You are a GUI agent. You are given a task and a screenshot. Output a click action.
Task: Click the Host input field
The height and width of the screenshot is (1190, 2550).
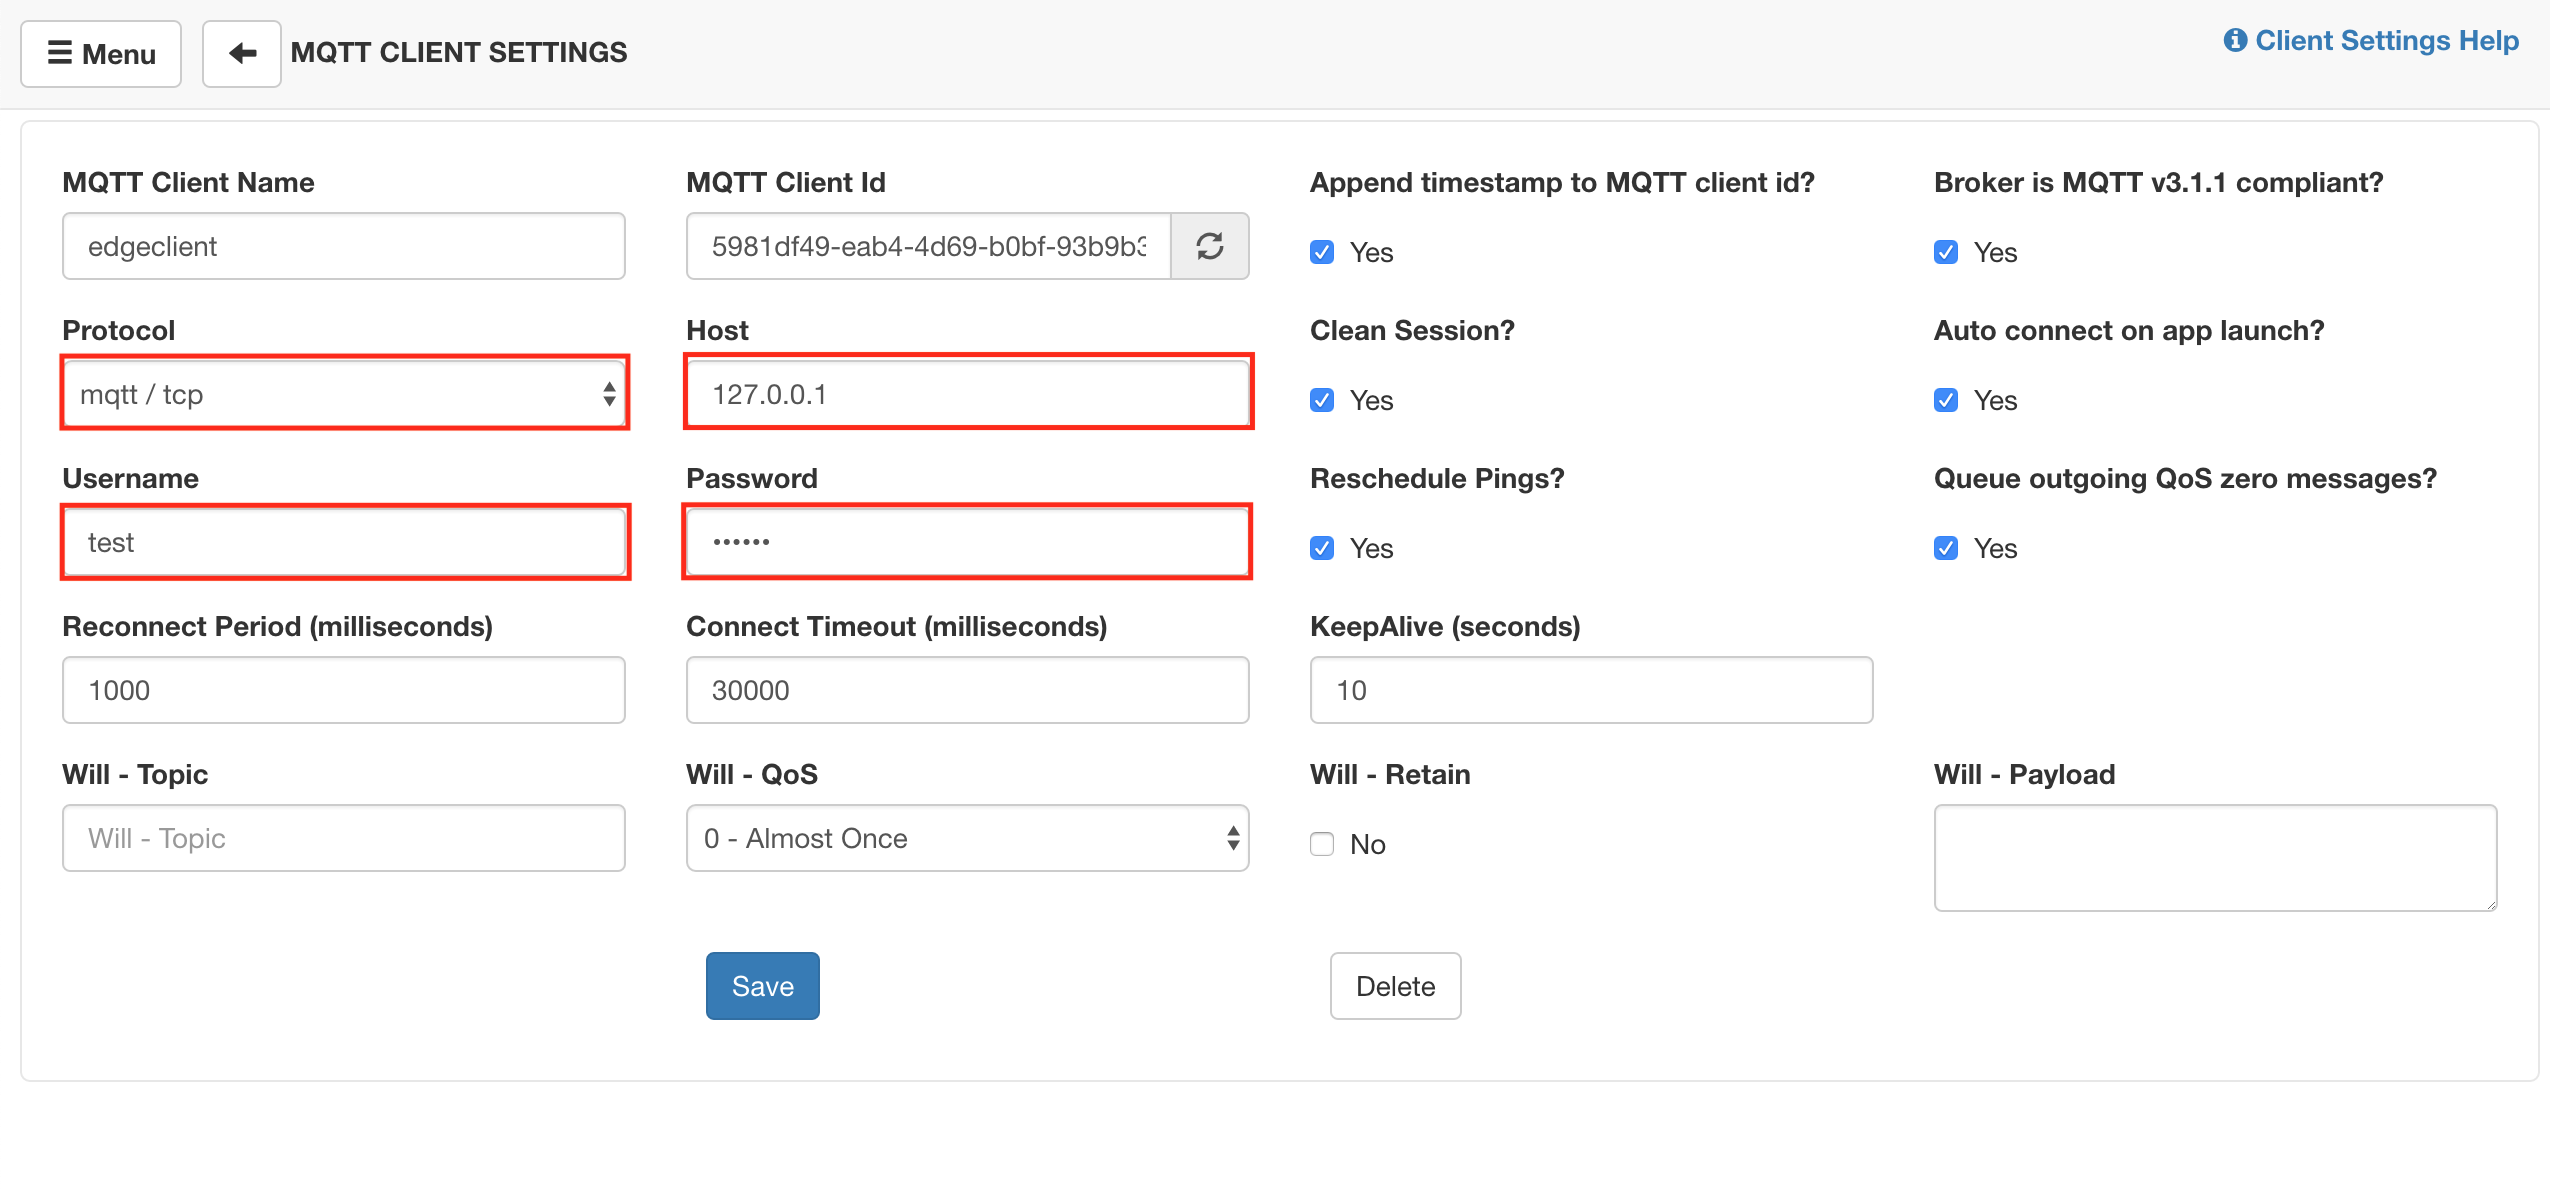click(968, 394)
